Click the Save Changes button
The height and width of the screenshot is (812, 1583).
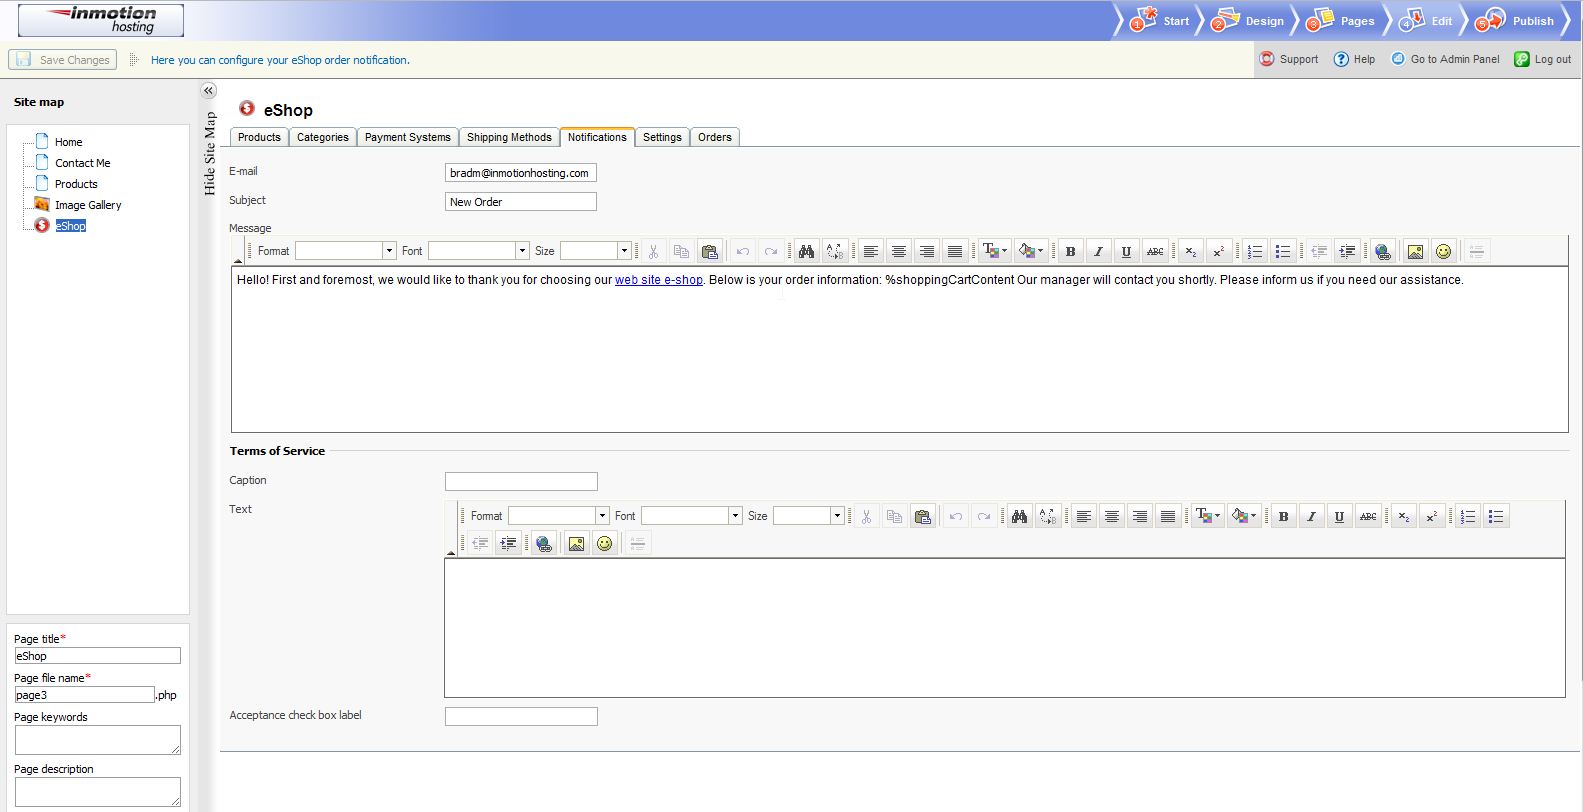(63, 60)
